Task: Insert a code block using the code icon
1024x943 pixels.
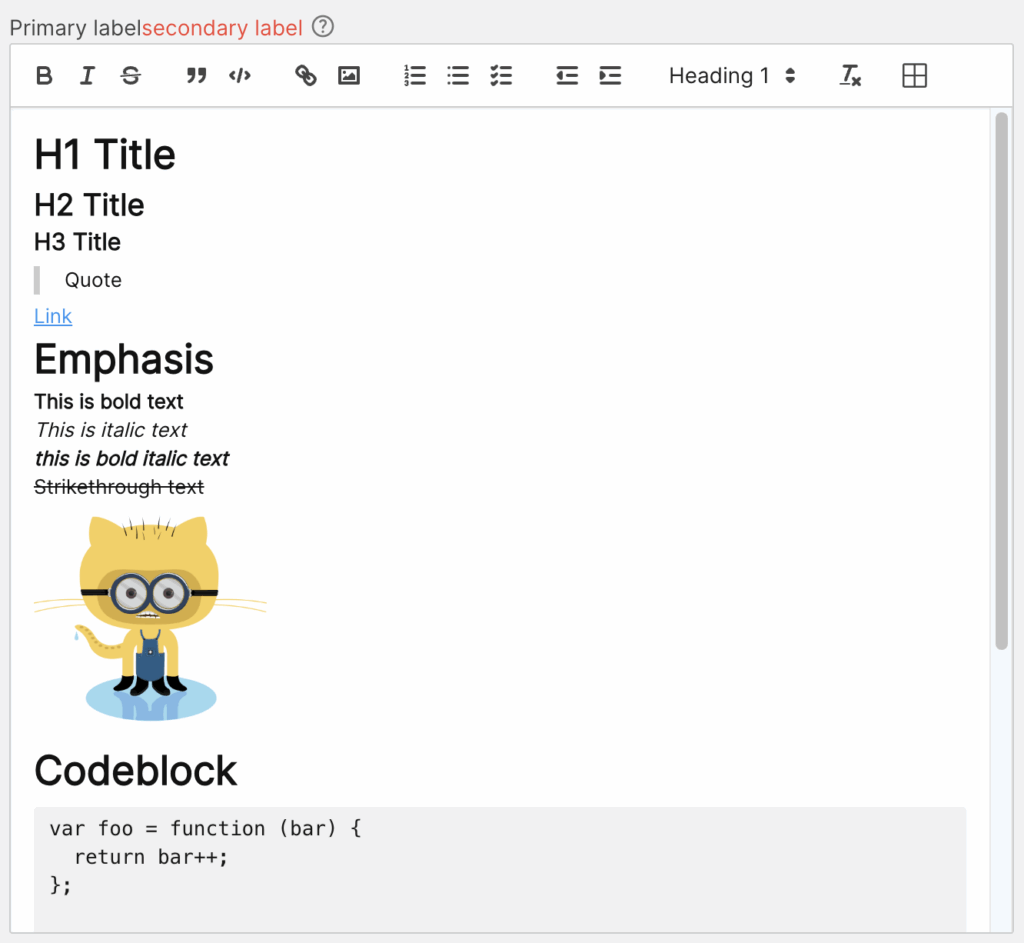Action: point(240,76)
